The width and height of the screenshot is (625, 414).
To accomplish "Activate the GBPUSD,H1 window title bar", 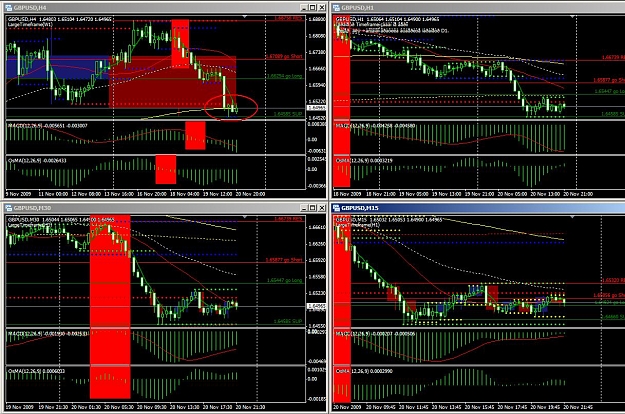I will [478, 7].
